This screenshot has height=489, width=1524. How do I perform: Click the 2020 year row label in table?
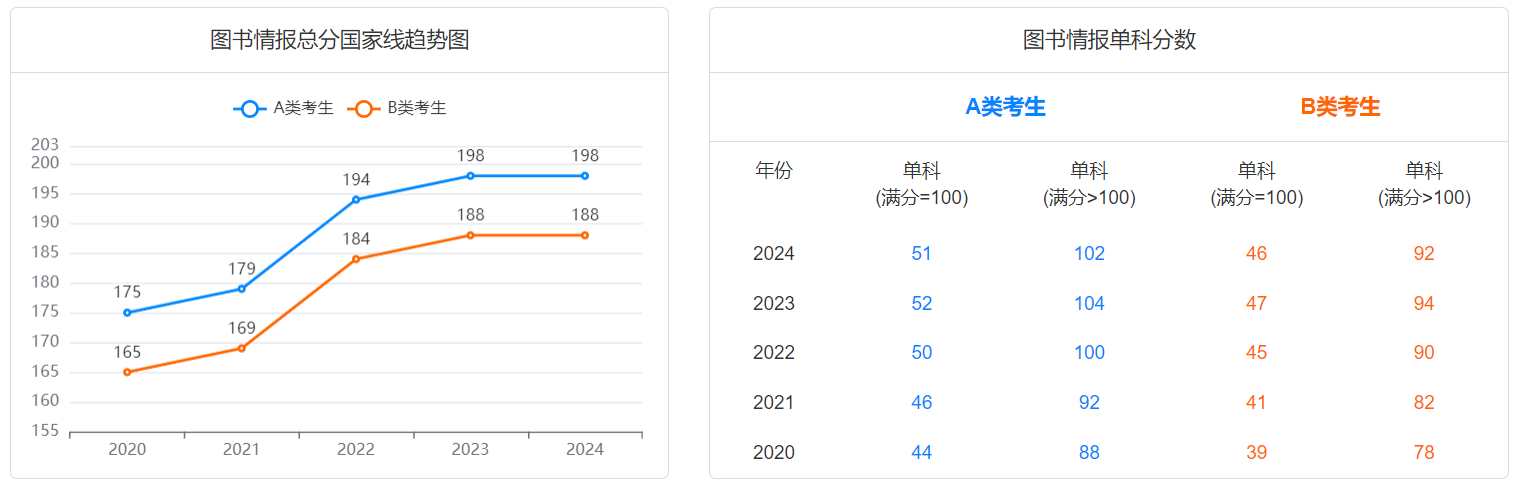773,453
